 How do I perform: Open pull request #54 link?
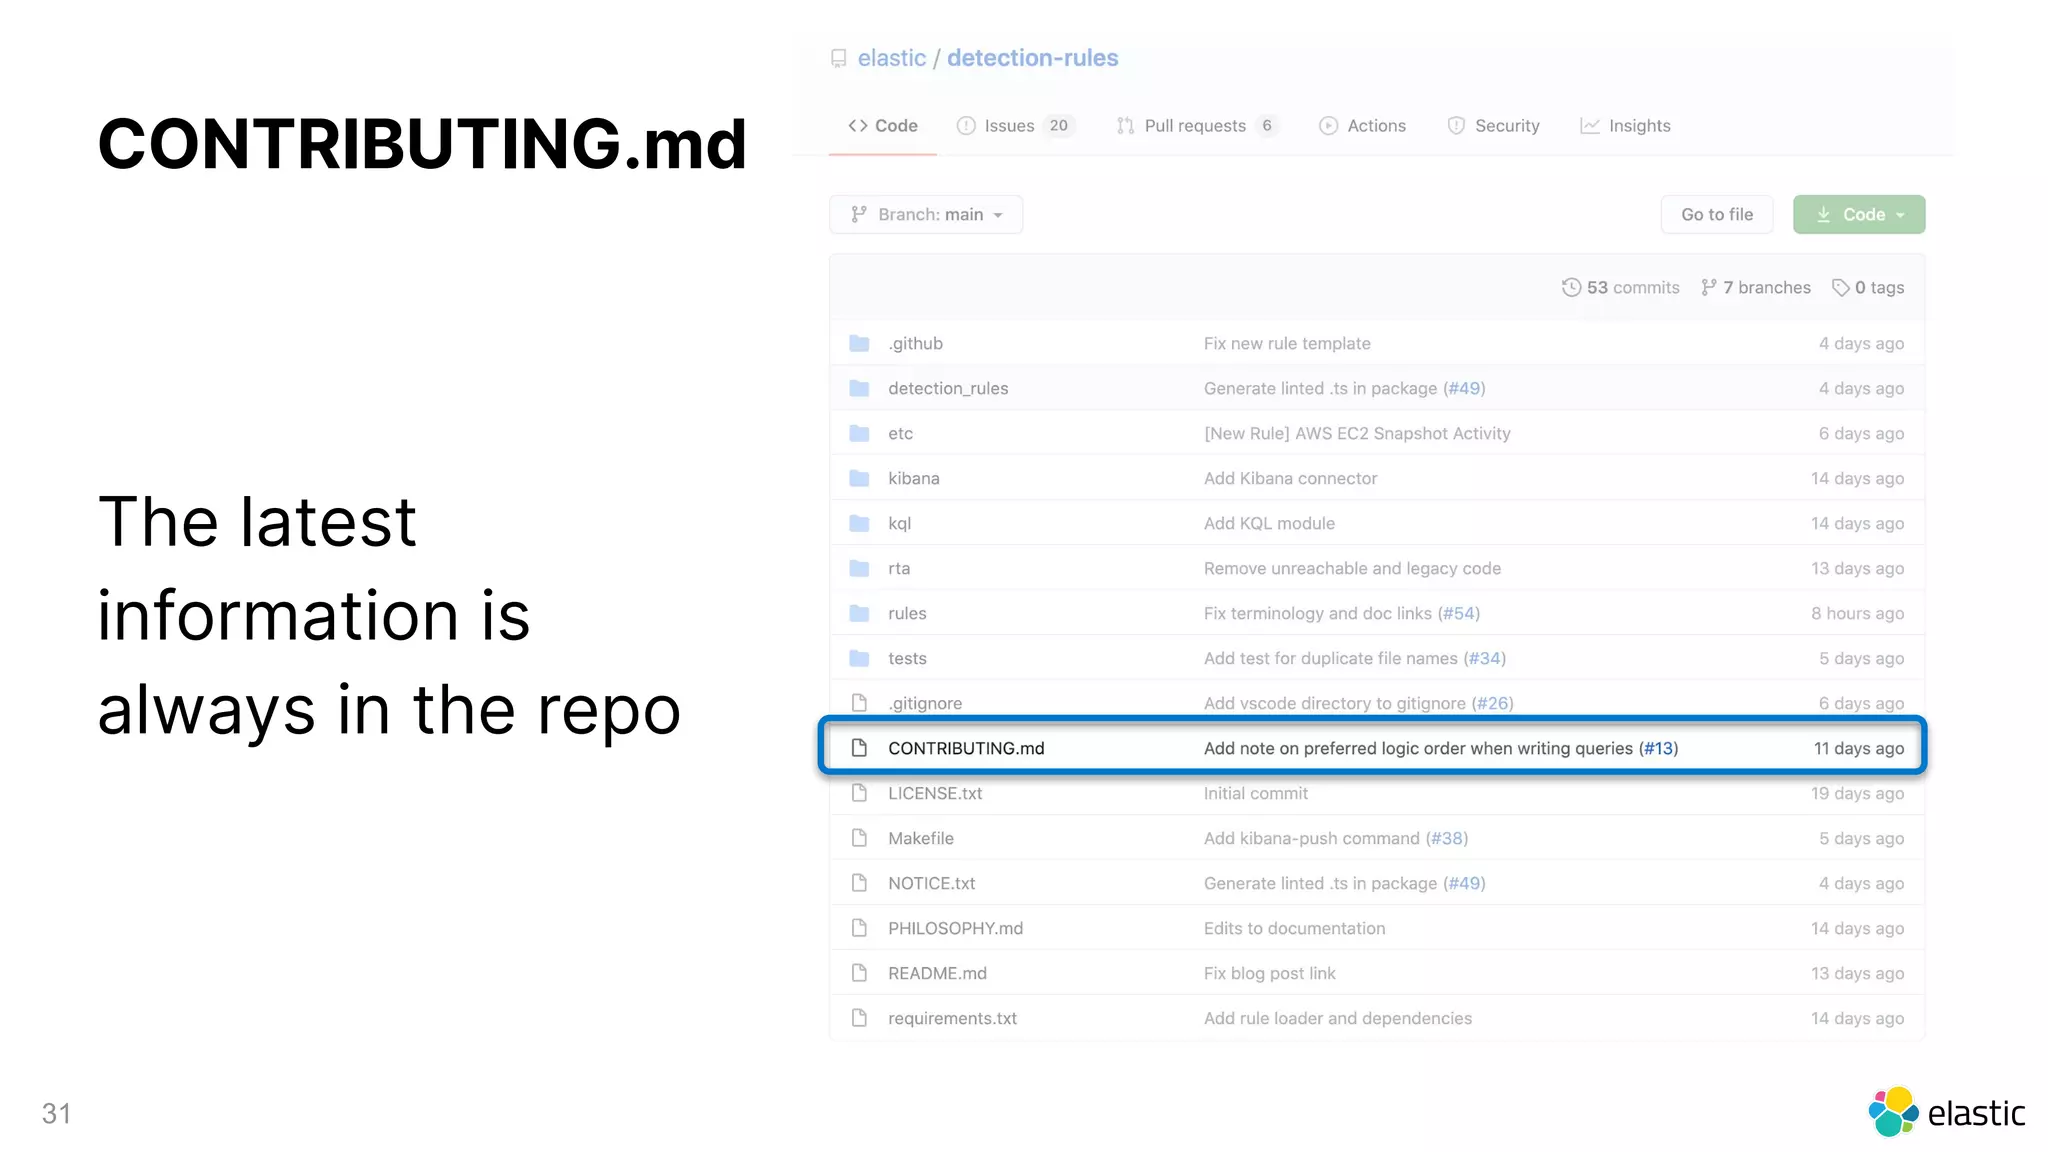click(1460, 613)
